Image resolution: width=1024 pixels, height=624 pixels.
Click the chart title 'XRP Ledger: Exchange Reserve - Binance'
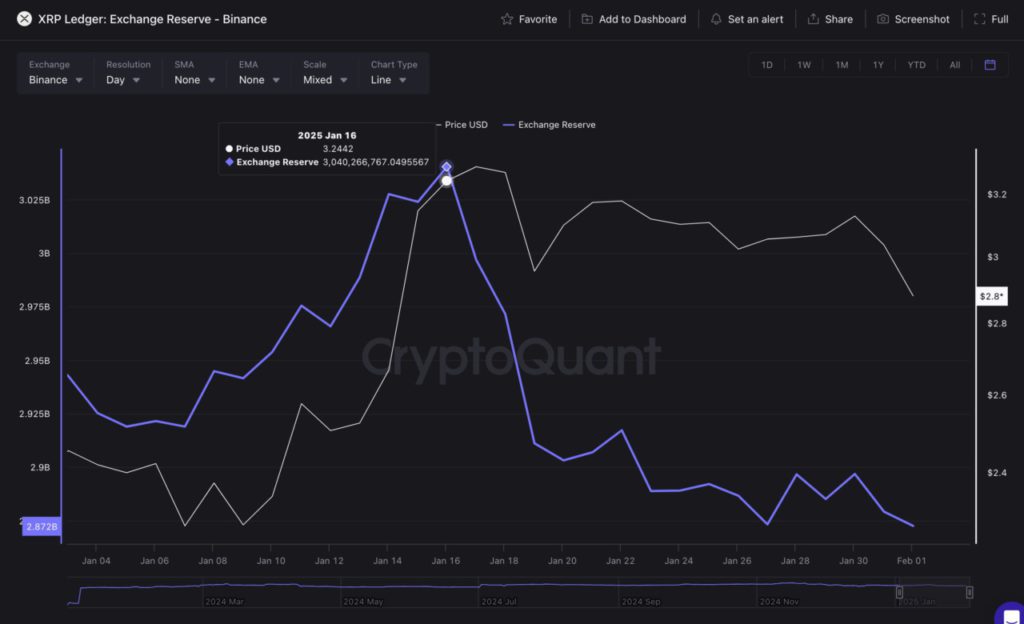tap(152, 19)
